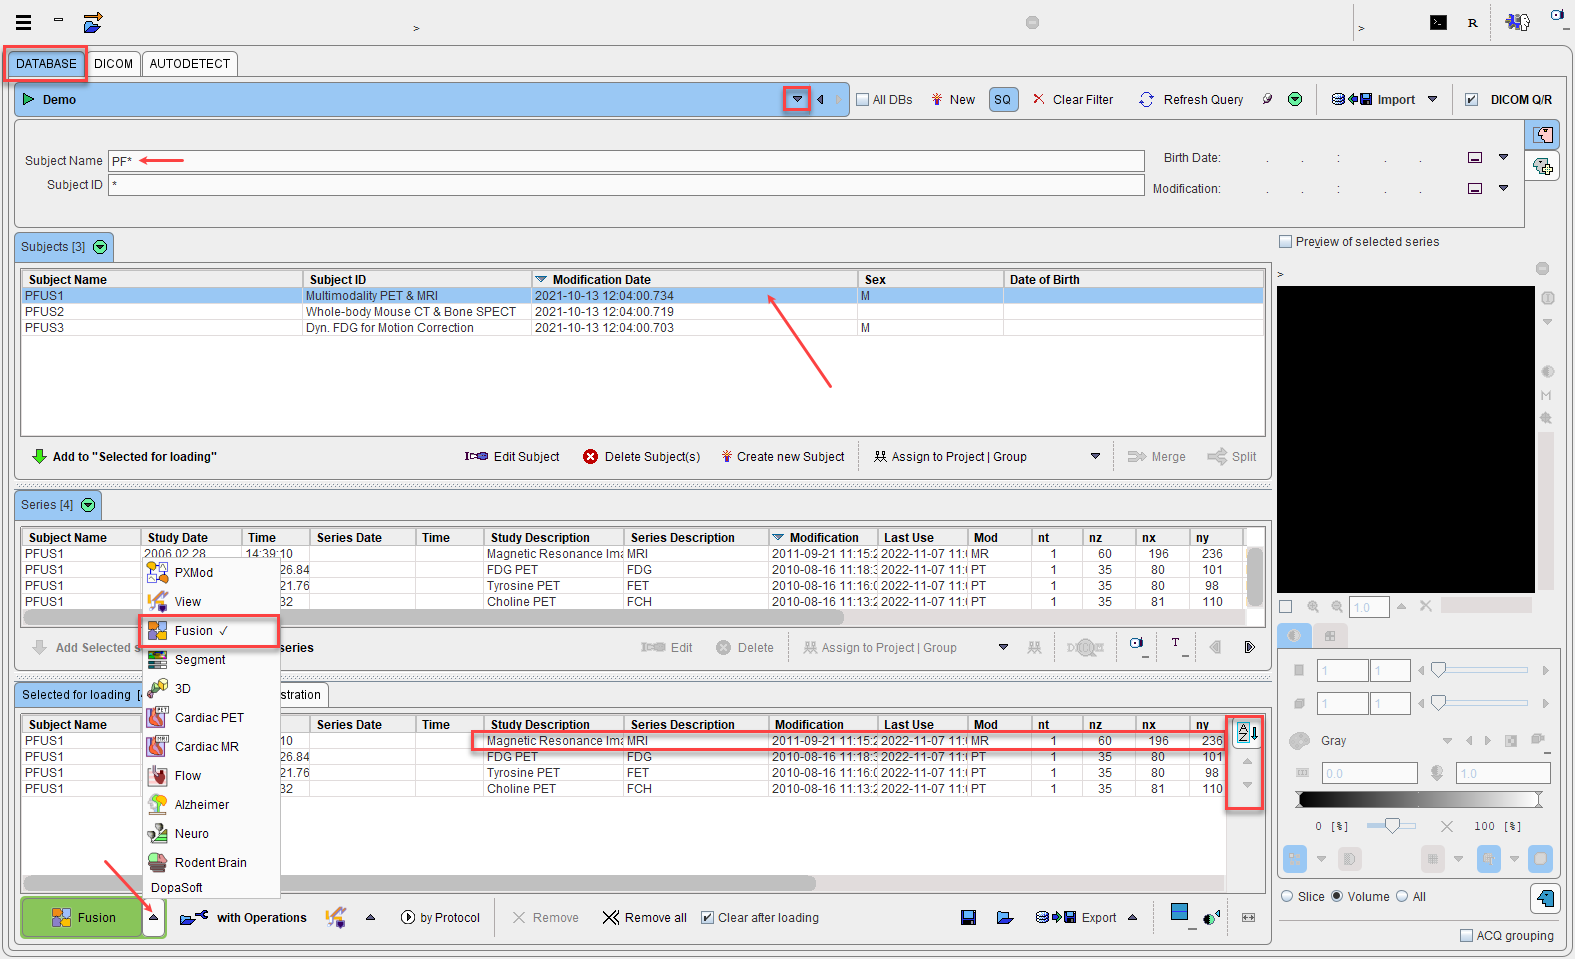Screen dimensions: 1575x959
Task: Expand the Export options arrow
Action: (x=1133, y=917)
